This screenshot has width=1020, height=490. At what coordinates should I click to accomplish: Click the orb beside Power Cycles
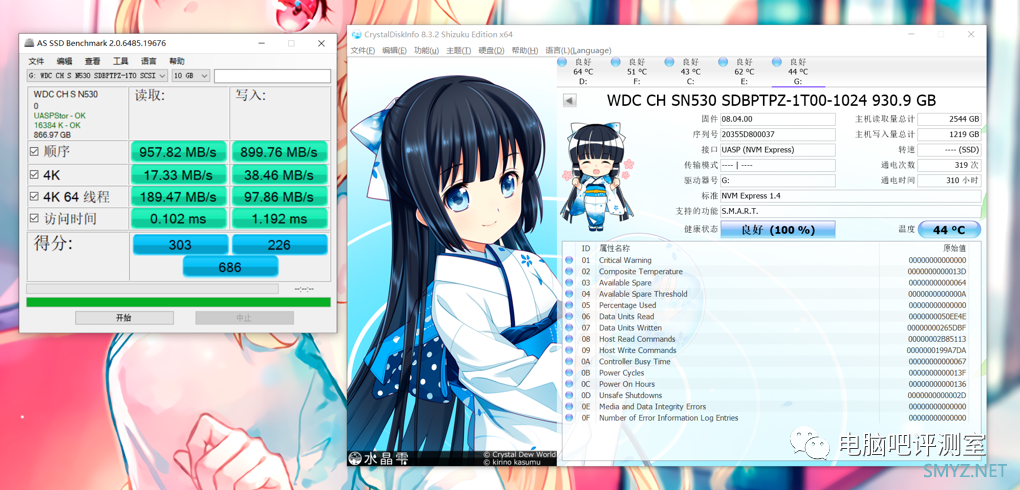[x=569, y=373]
